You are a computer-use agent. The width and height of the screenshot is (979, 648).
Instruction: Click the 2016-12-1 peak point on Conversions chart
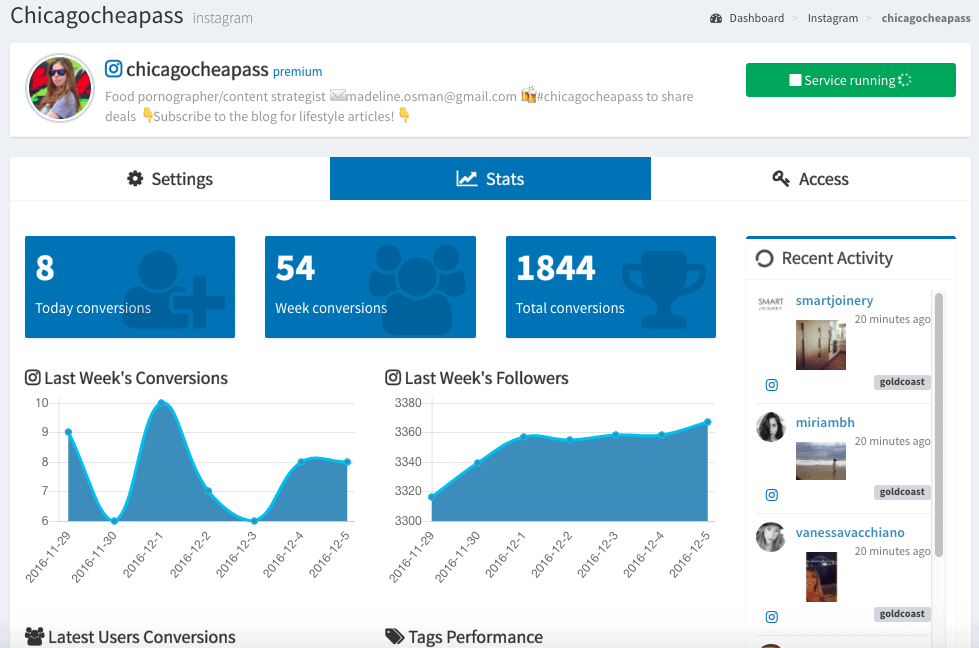pos(162,403)
